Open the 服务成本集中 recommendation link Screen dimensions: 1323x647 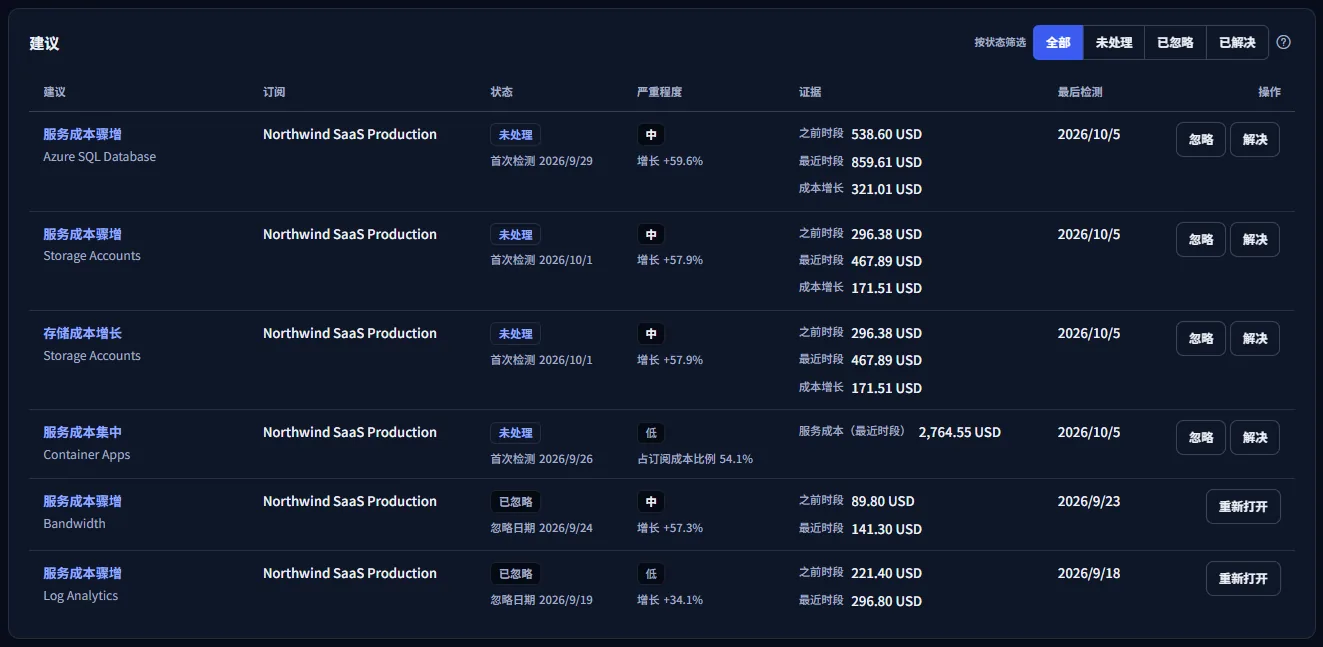tap(82, 432)
